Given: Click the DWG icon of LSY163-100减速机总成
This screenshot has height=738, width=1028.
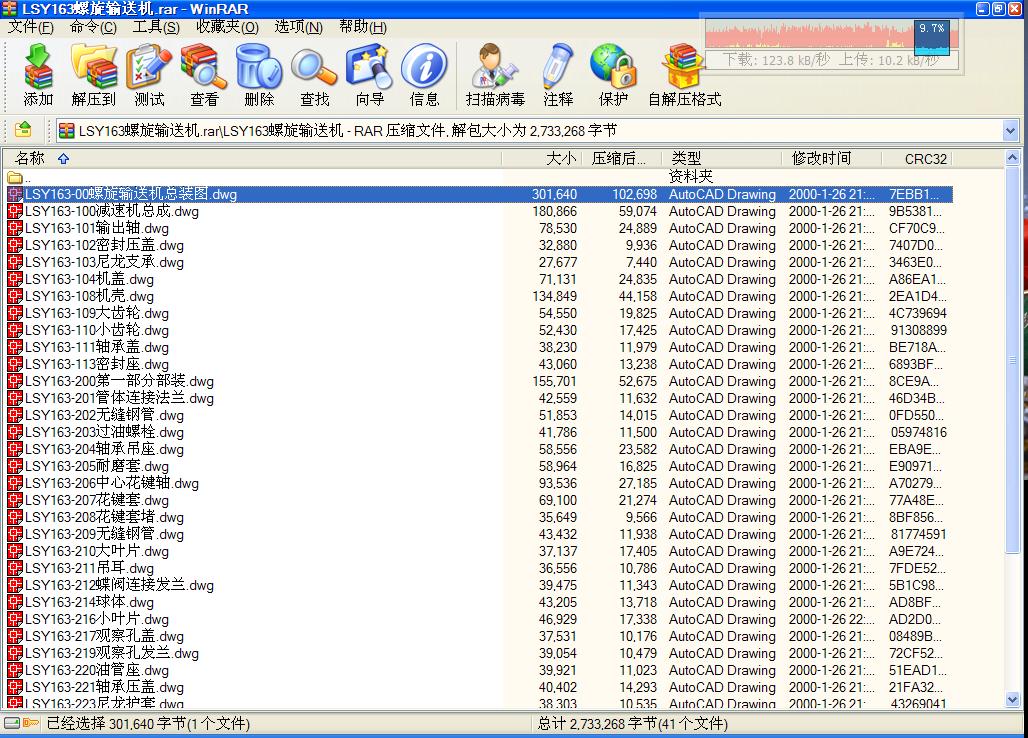Looking at the screenshot, I should 15,211.
